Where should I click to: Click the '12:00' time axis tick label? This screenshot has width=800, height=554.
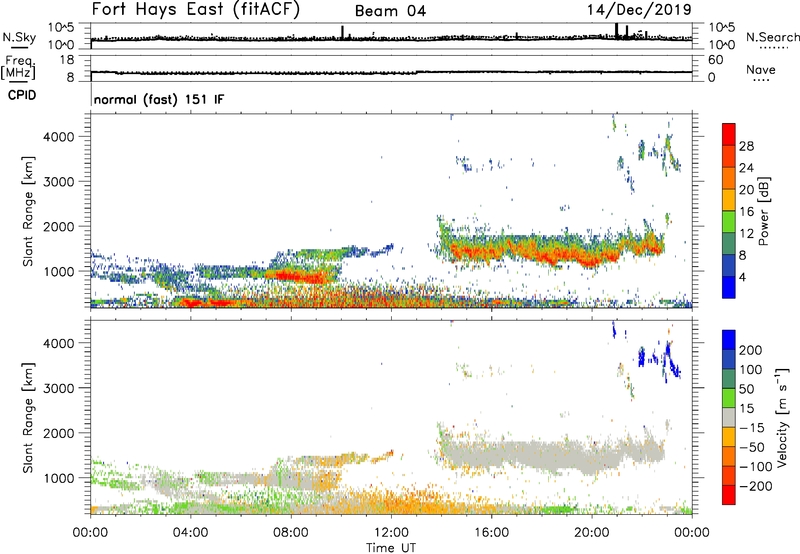[391, 533]
